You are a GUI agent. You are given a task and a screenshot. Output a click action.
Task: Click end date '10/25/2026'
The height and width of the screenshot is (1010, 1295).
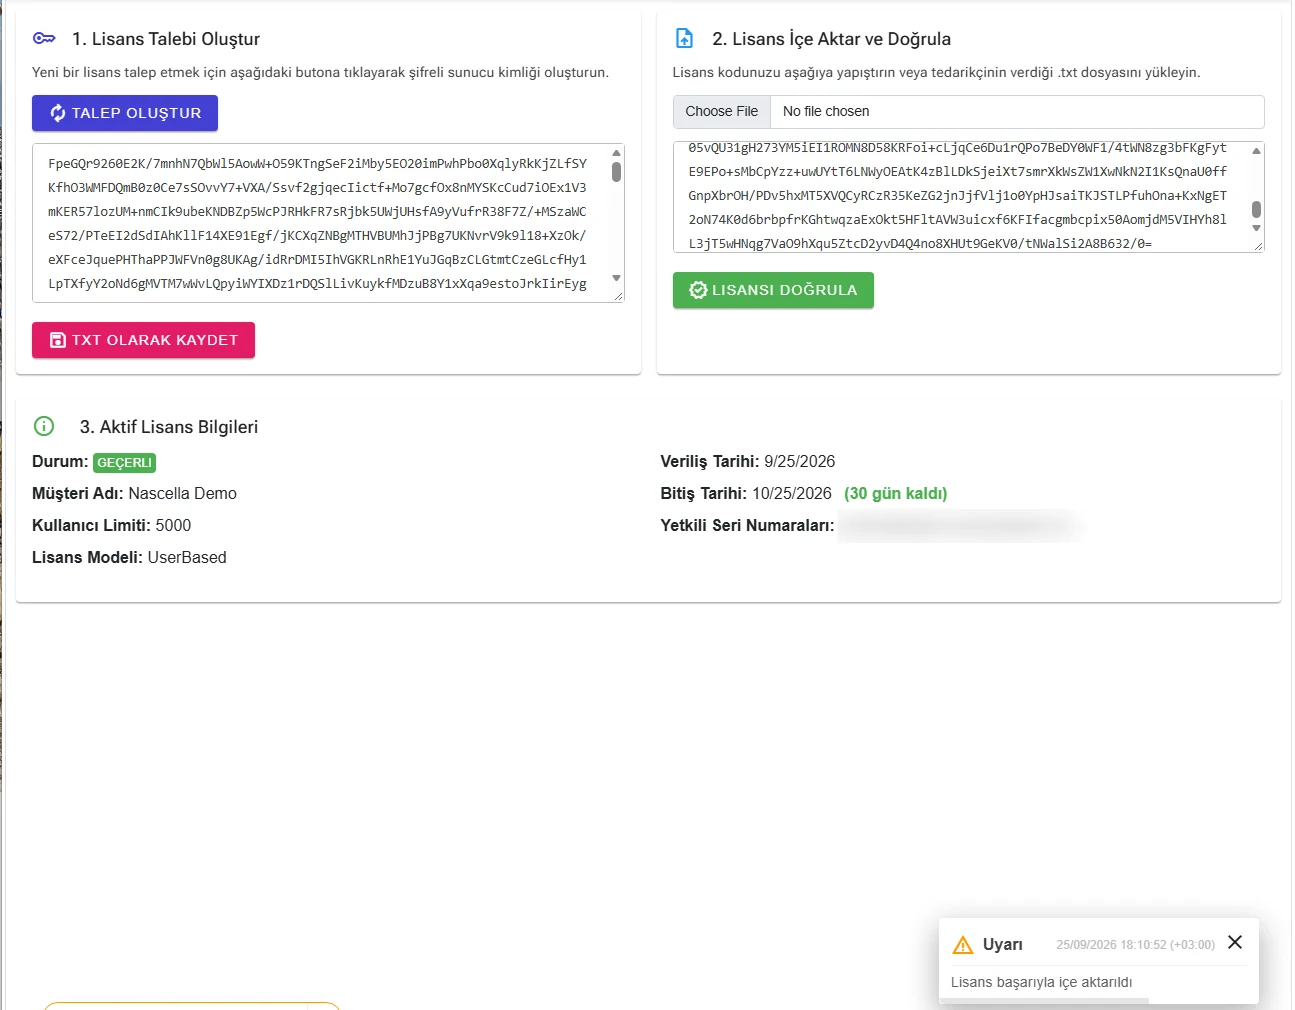tap(792, 493)
